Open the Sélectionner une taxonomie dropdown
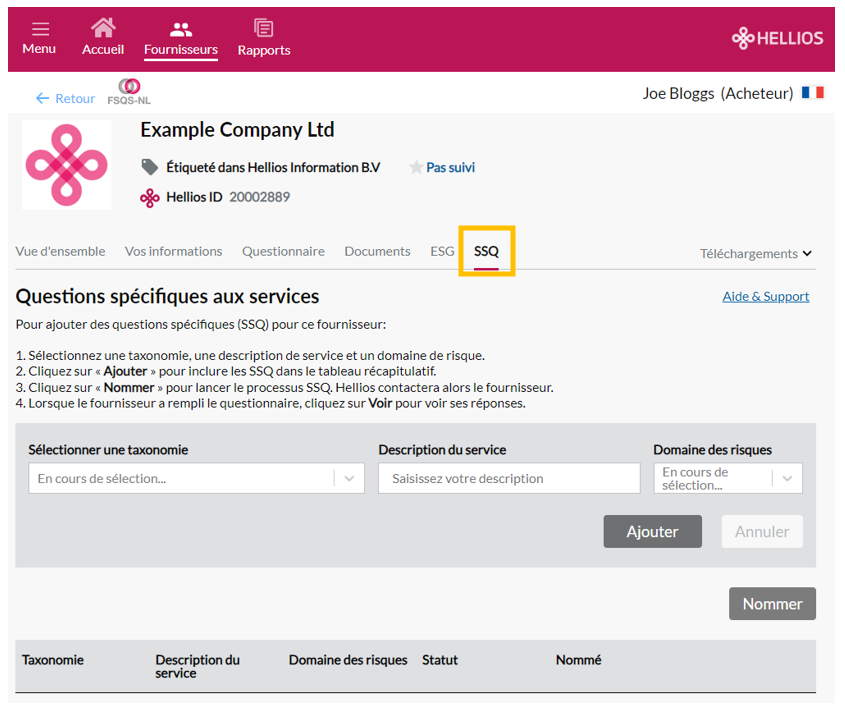The image size is (845, 708). 196,478
